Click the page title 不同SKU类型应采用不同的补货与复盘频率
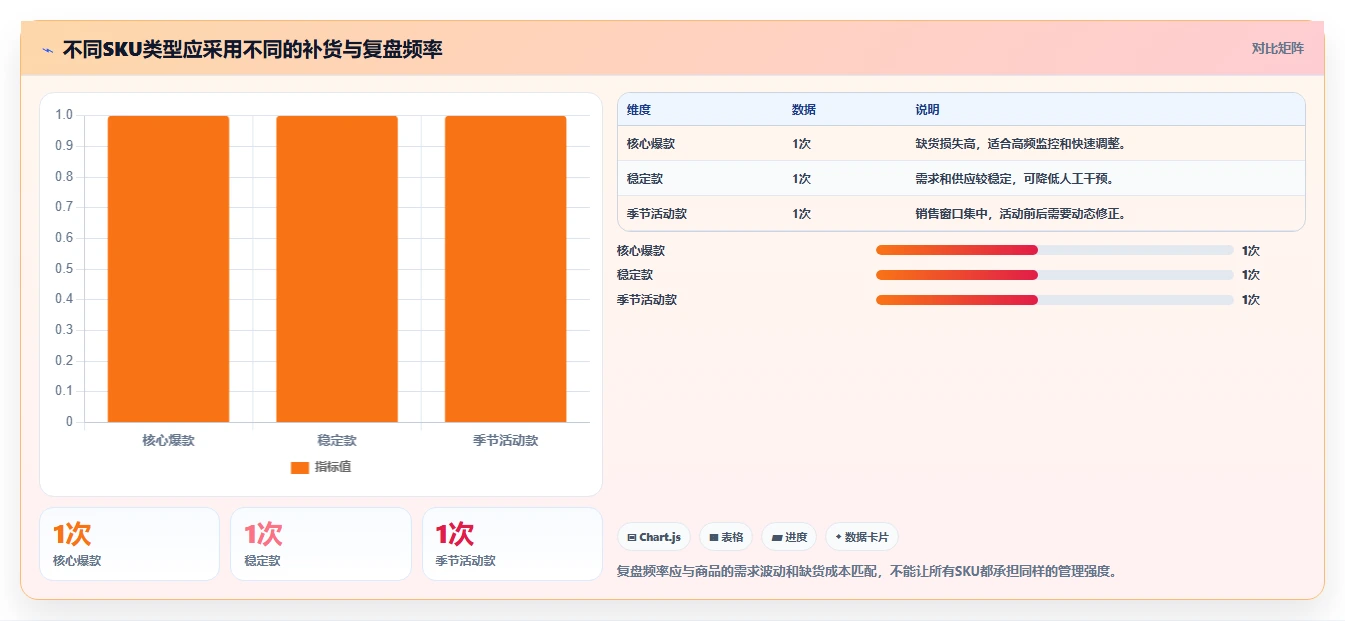The width and height of the screenshot is (1345, 621). pos(252,49)
